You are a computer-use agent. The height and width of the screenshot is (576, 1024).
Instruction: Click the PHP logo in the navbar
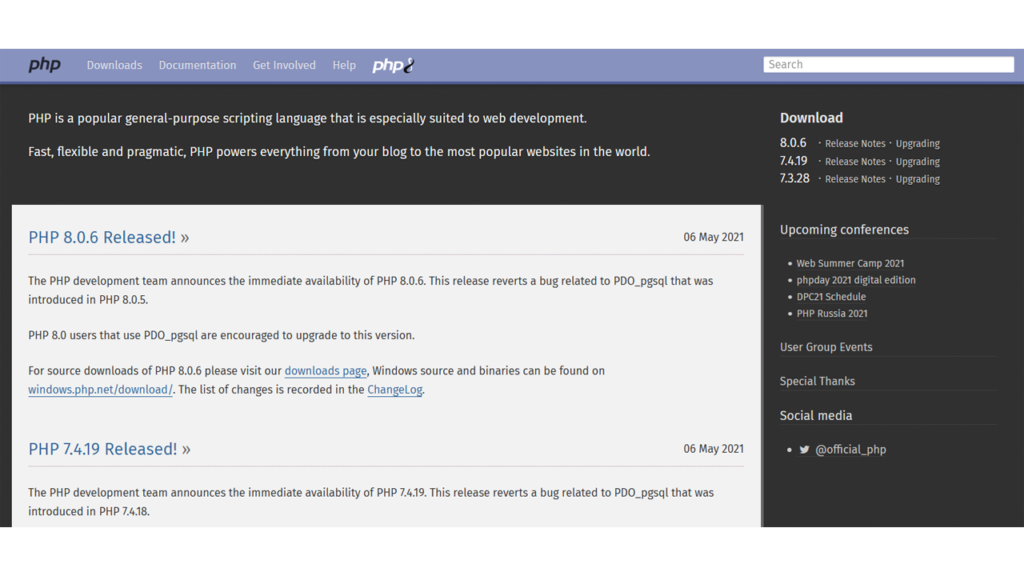coord(44,65)
